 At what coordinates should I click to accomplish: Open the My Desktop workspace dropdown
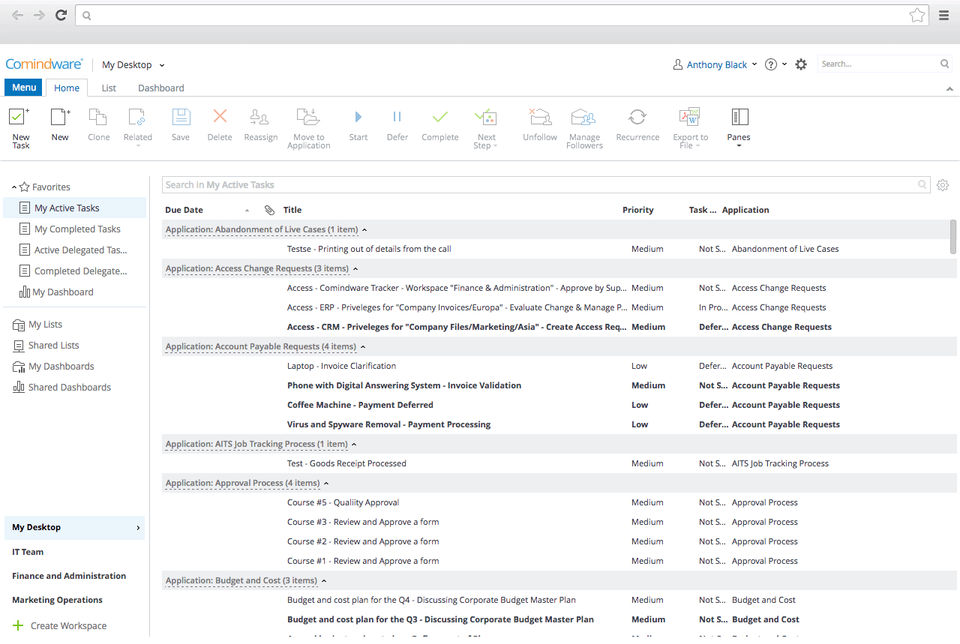tap(133, 65)
